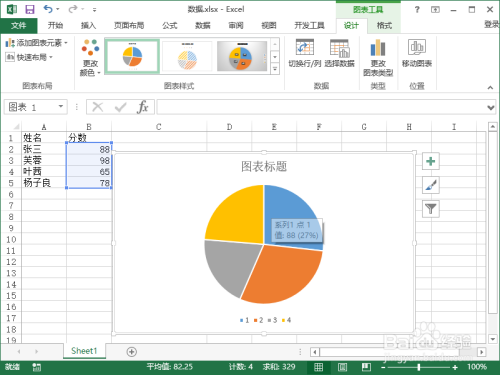Switch to Normal view in status bar
The width and height of the screenshot is (500, 375).
[x=319, y=367]
